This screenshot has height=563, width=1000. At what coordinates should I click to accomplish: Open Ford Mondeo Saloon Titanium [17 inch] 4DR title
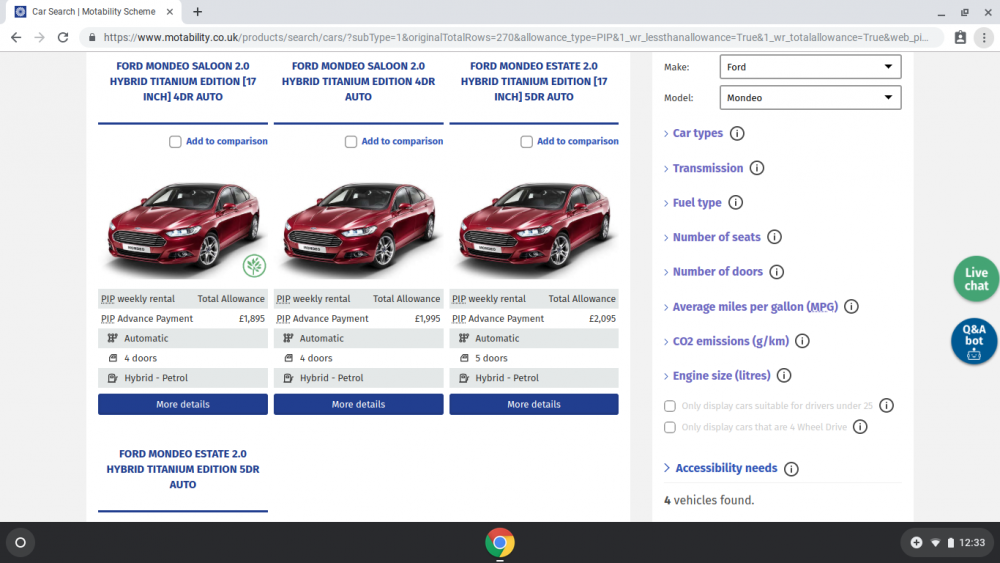click(x=183, y=82)
